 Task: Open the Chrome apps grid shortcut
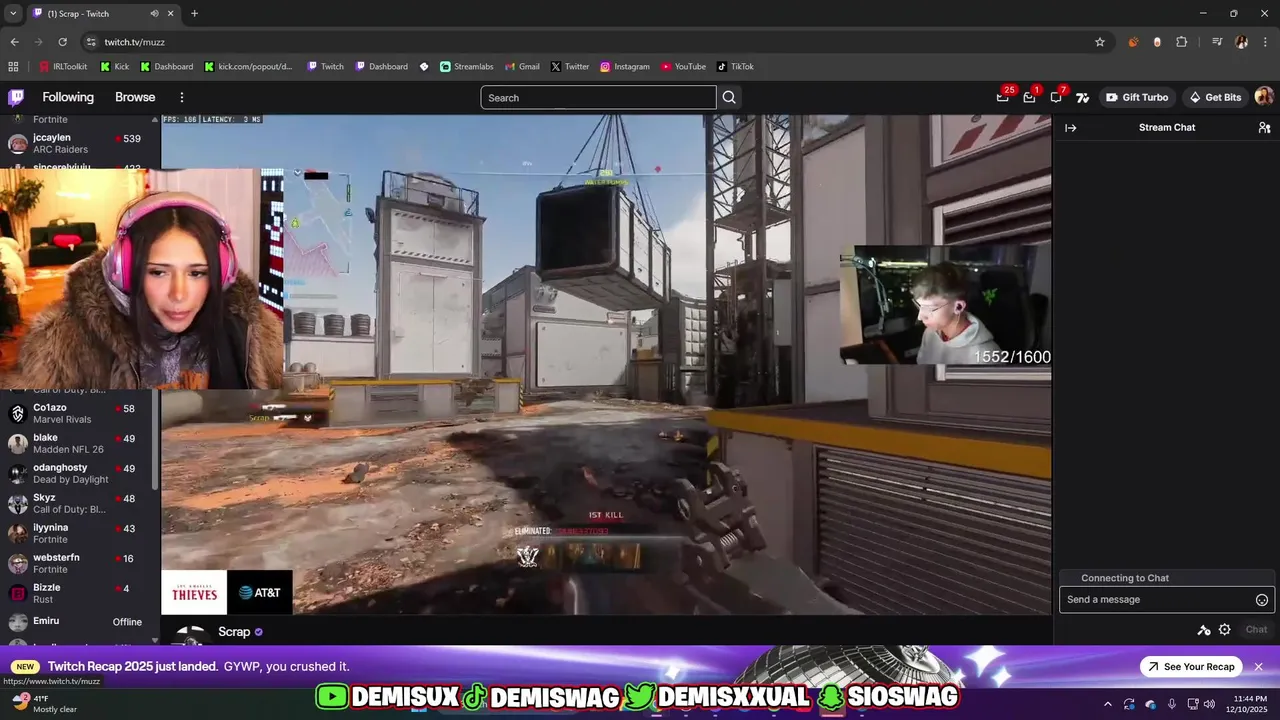click(x=13, y=67)
